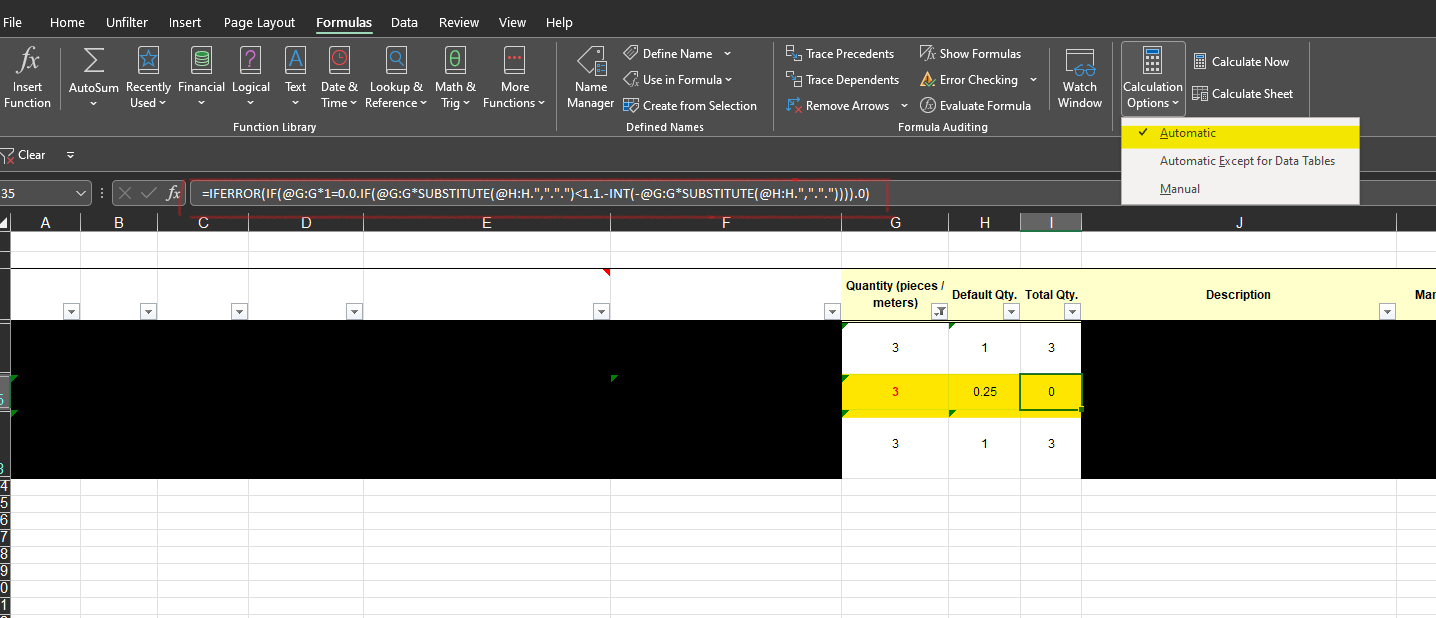1436x618 pixels.
Task: Open Logical functions list
Action: [251, 78]
